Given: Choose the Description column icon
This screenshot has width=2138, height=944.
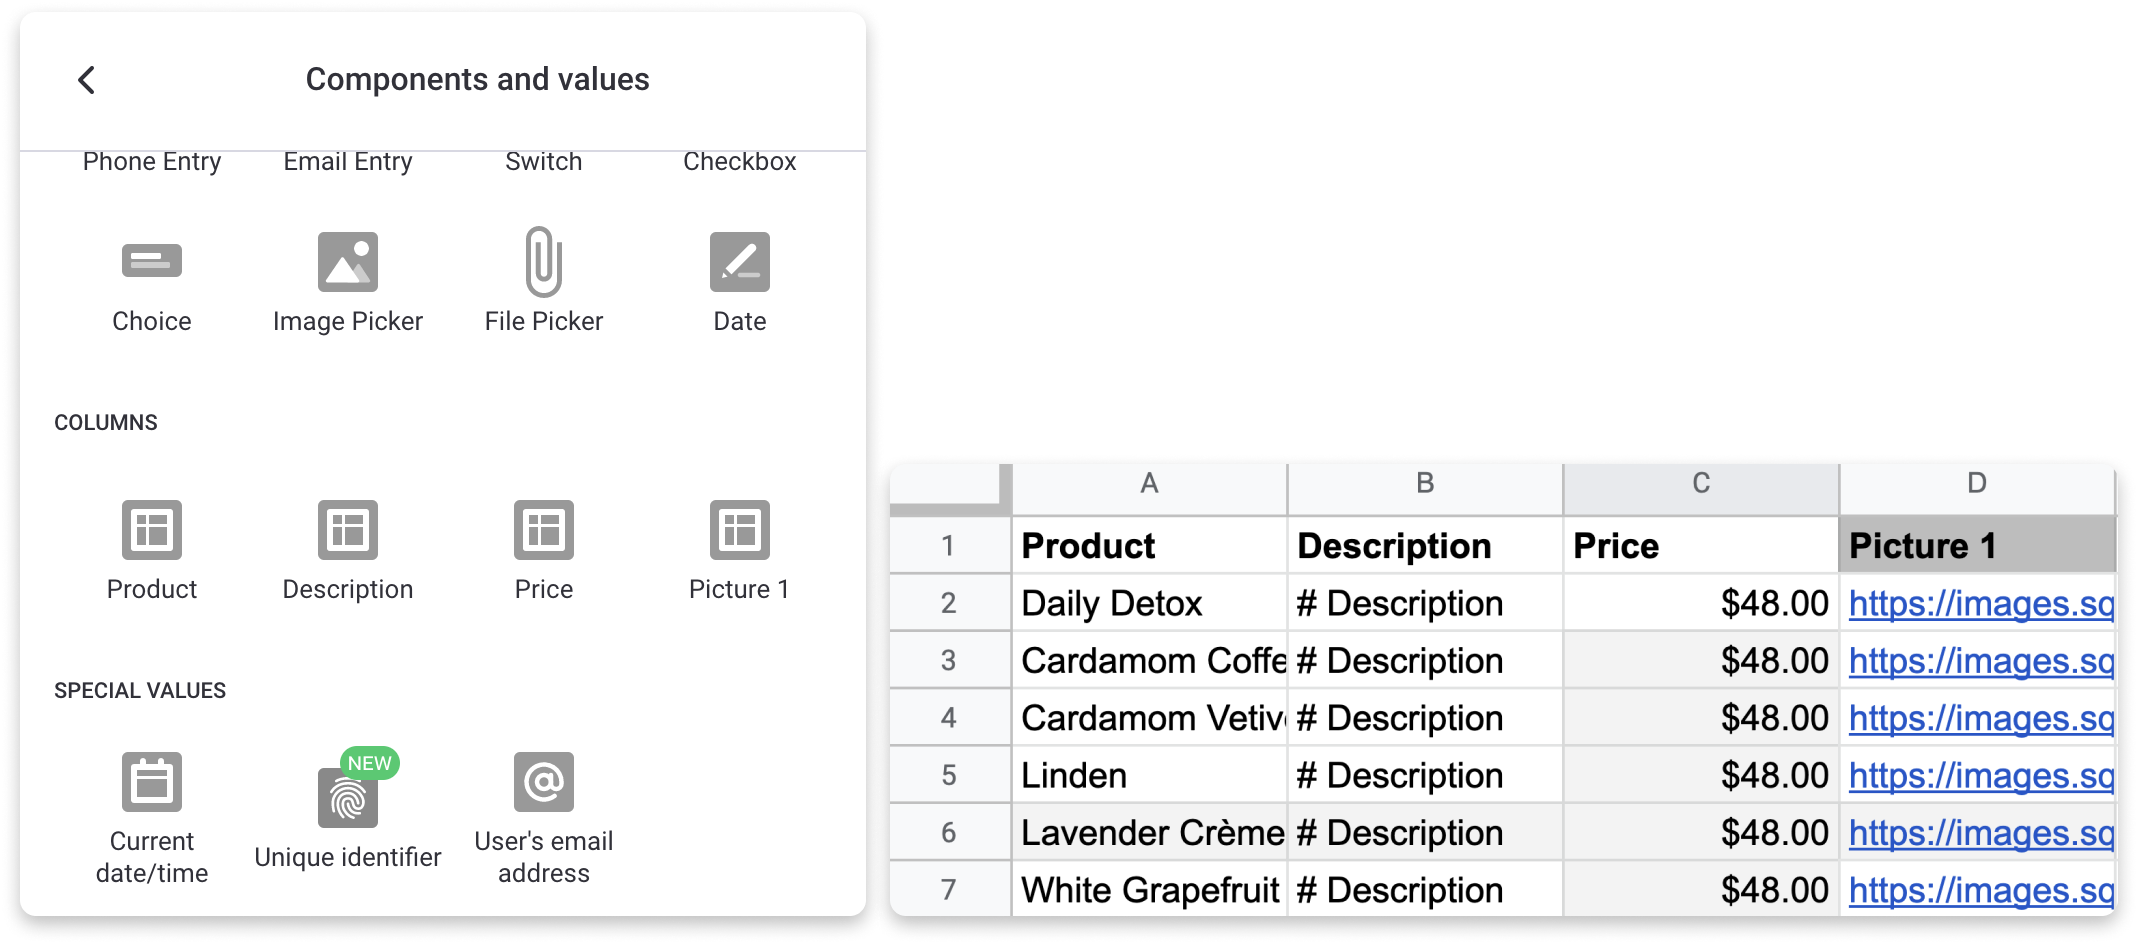Looking at the screenshot, I should point(348,530).
